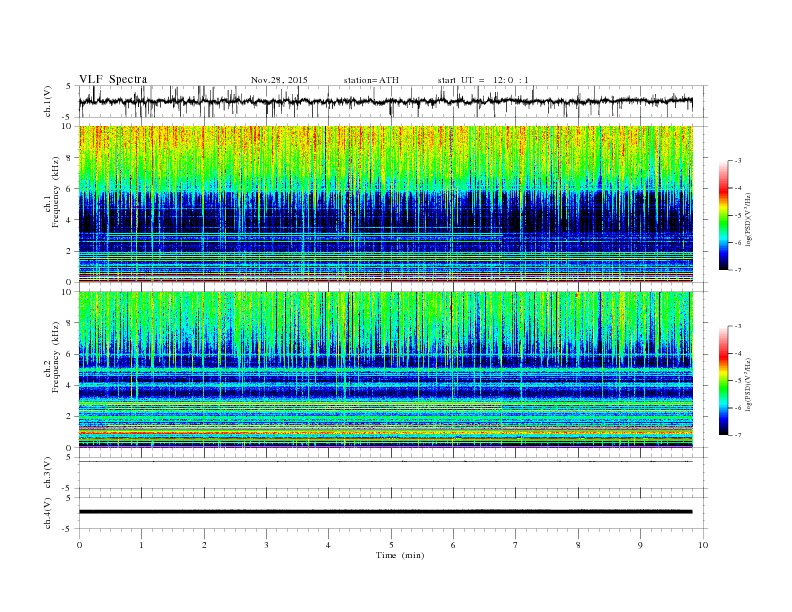
Task: Select the "start UT = 12:0 :1" text
Action: 483,80
